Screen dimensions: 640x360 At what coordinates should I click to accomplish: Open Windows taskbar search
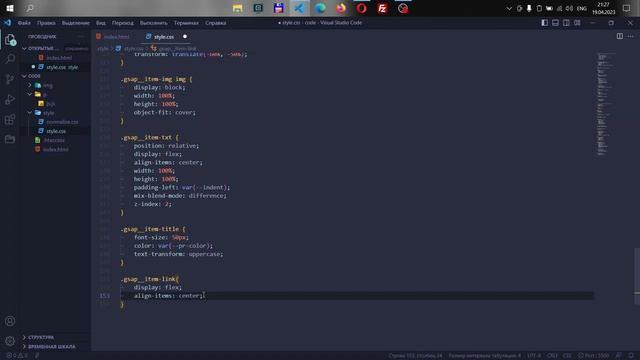[x=30, y=8]
